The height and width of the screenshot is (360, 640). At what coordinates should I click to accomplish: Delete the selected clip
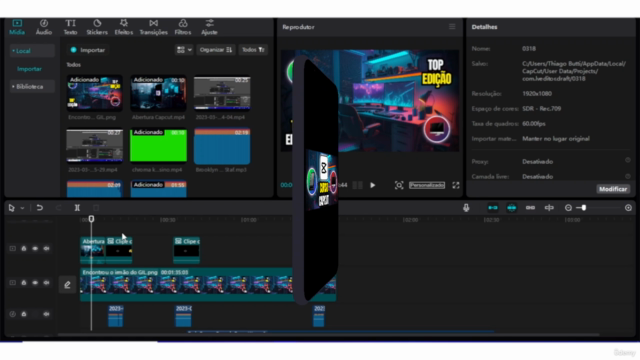click(x=96, y=208)
